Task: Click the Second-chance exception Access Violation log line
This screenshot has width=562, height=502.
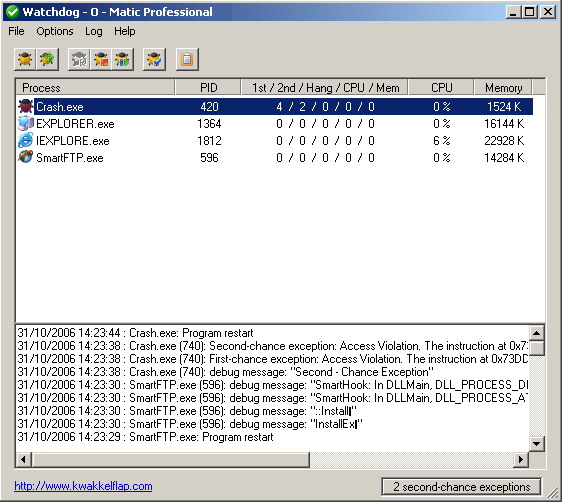Action: pos(272,346)
